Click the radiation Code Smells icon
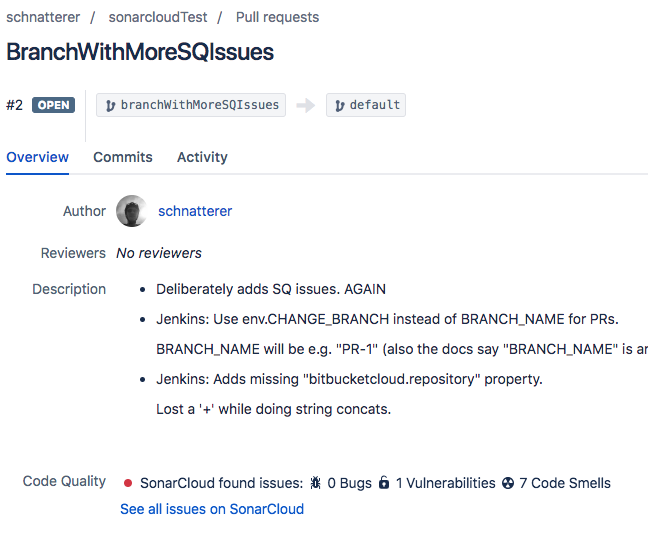Image resolution: width=648 pixels, height=533 pixels. click(508, 483)
